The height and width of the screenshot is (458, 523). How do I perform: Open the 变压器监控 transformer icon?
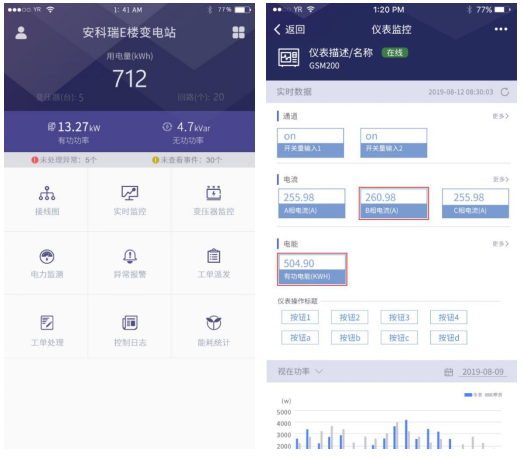click(213, 193)
